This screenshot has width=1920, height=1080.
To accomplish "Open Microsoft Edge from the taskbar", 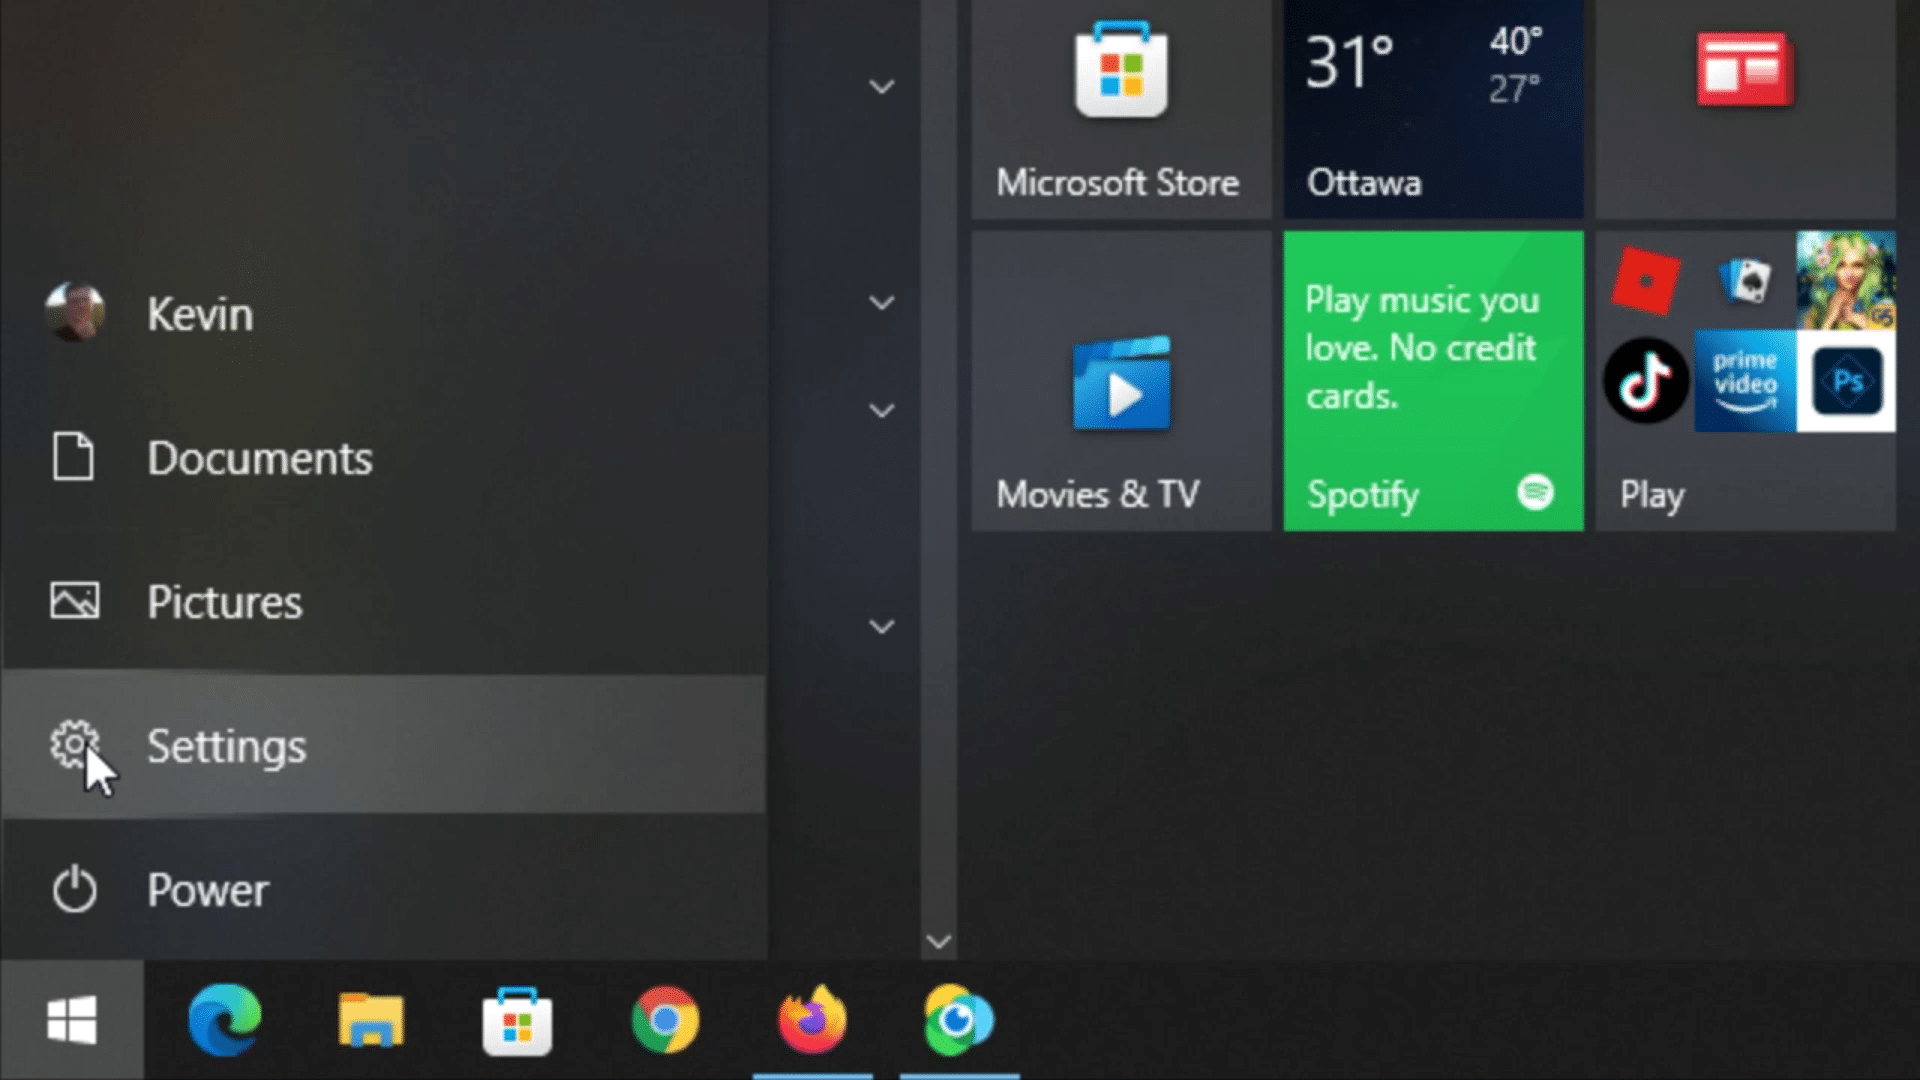I will pyautogui.click(x=224, y=1020).
